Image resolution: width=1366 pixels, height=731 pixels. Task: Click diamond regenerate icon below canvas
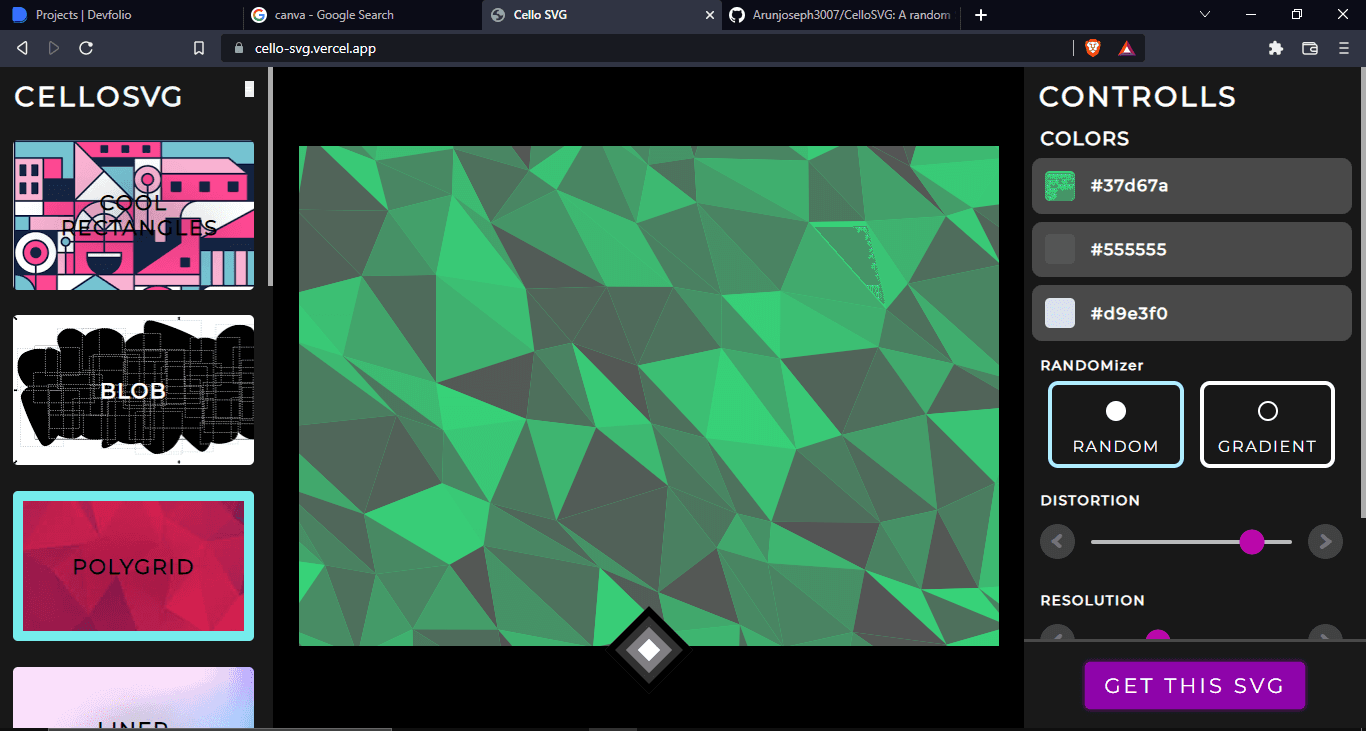click(649, 651)
